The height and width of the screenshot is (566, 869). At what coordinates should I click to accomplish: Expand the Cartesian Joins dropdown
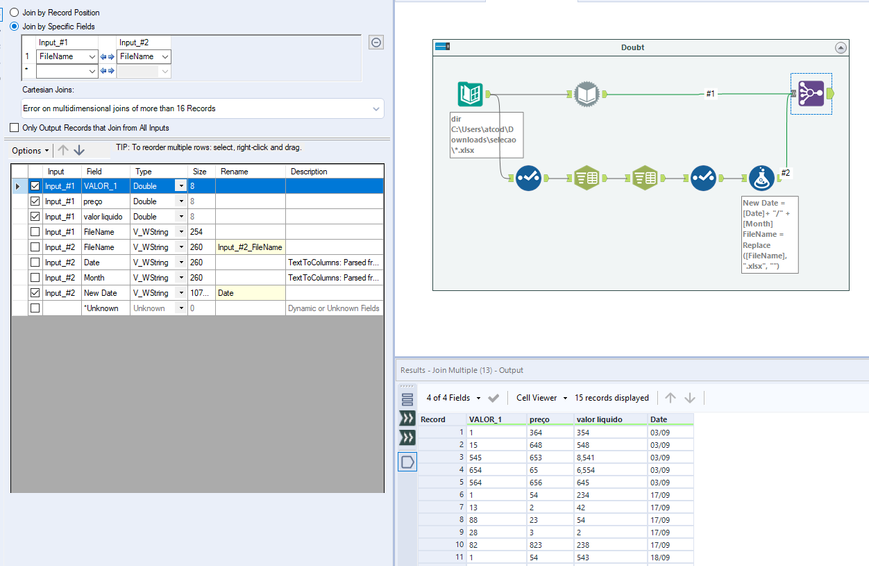click(x=376, y=108)
